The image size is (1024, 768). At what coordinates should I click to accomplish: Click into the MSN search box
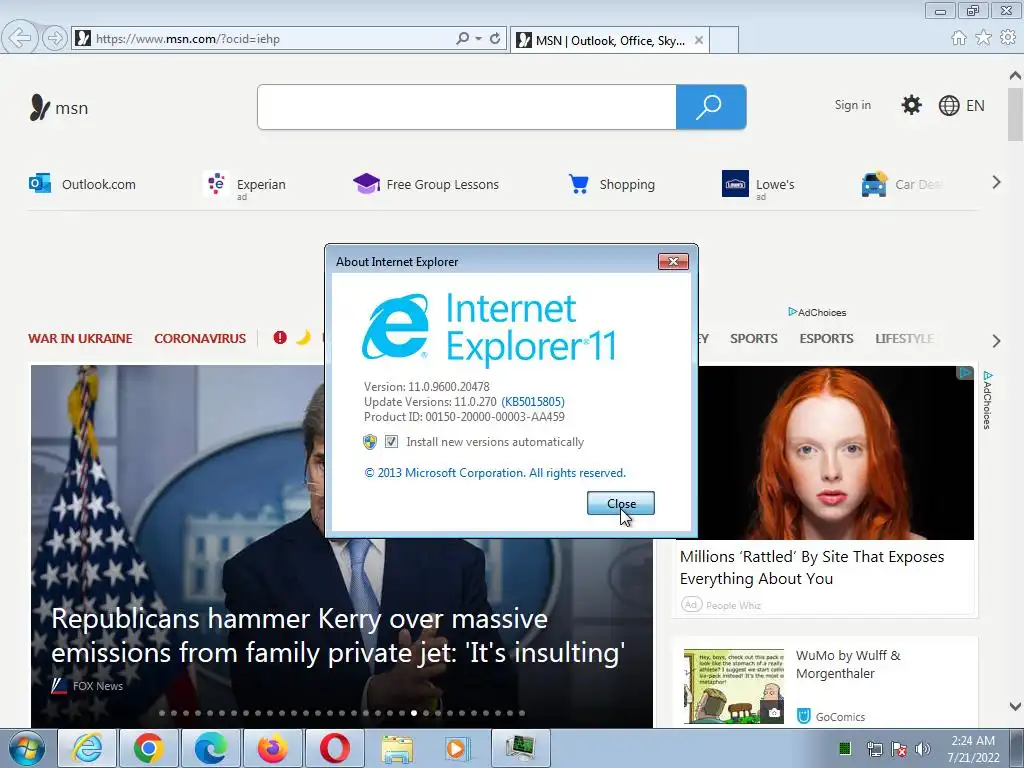[467, 107]
